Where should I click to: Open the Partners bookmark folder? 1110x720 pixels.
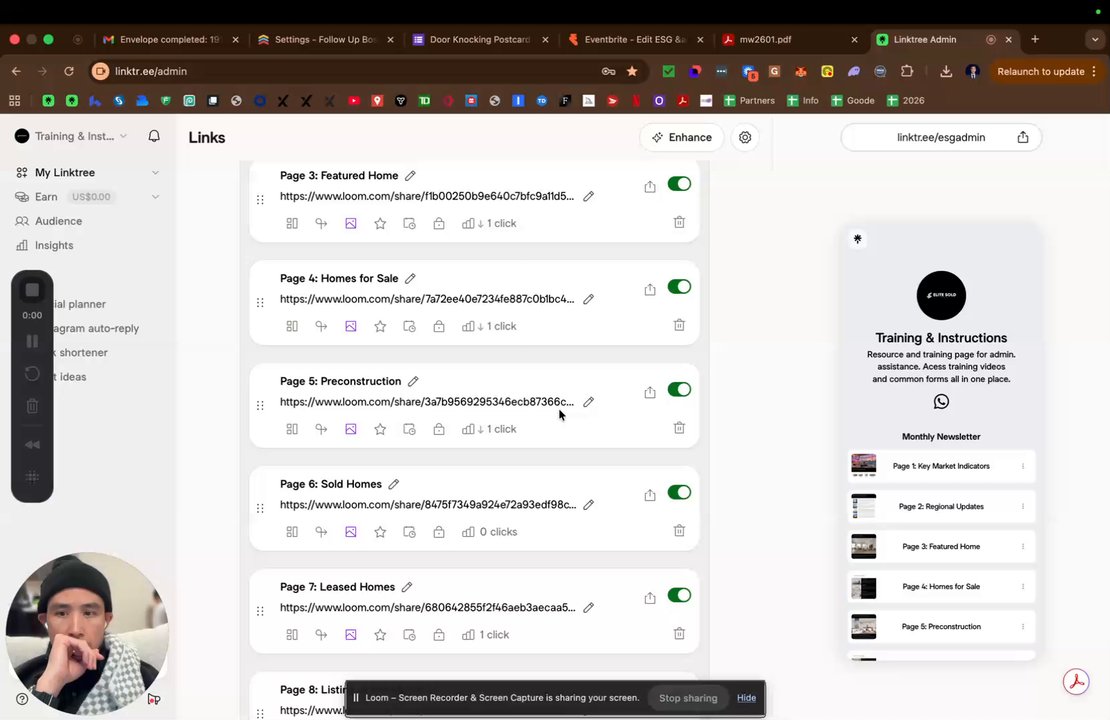(749, 101)
